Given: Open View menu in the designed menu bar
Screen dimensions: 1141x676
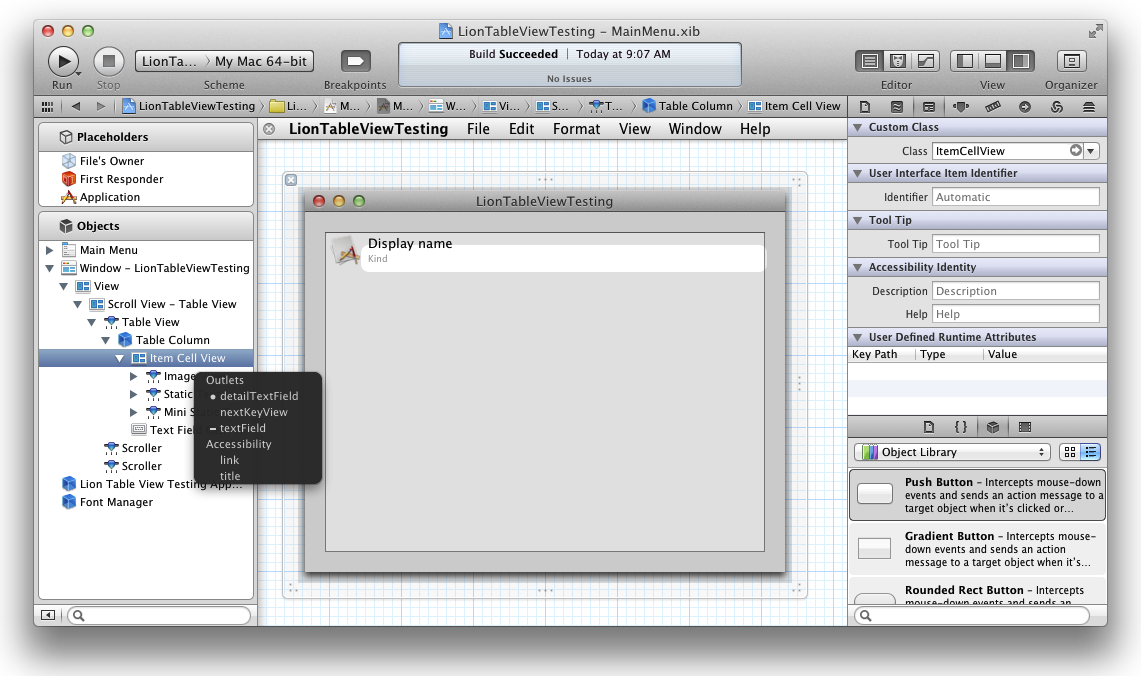Looking at the screenshot, I should click(635, 129).
